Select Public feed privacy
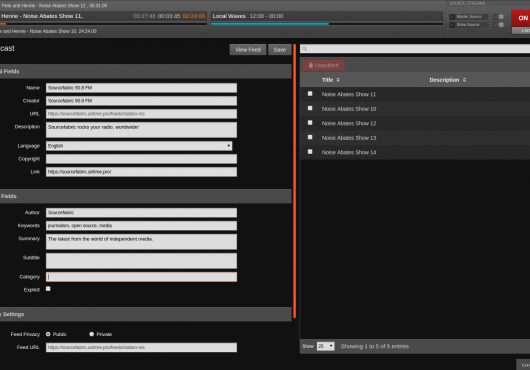Image resolution: width=530 pixels, height=370 pixels. [x=48, y=334]
